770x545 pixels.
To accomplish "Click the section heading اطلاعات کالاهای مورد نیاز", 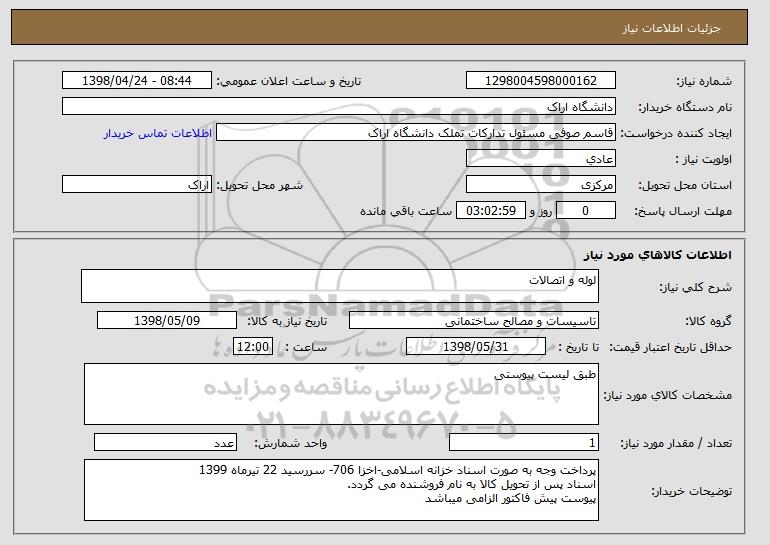I will coord(658,255).
